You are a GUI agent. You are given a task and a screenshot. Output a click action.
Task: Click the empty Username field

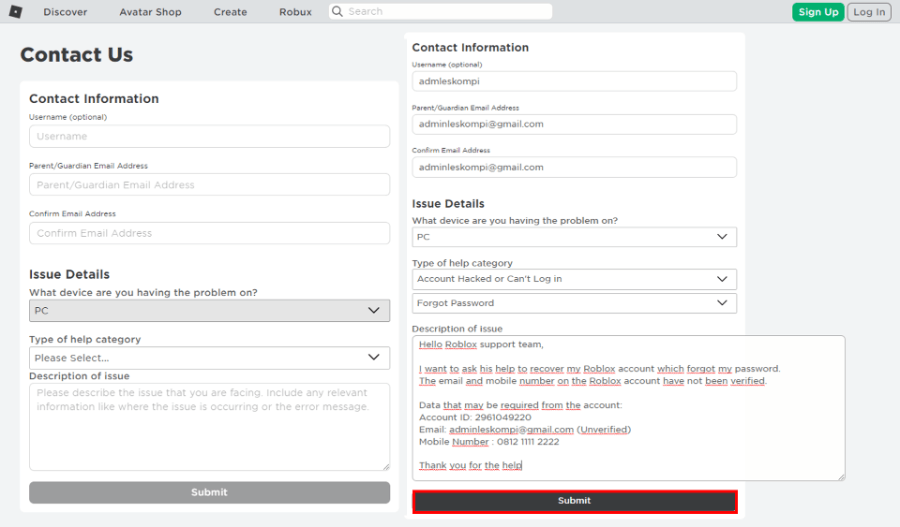point(210,137)
